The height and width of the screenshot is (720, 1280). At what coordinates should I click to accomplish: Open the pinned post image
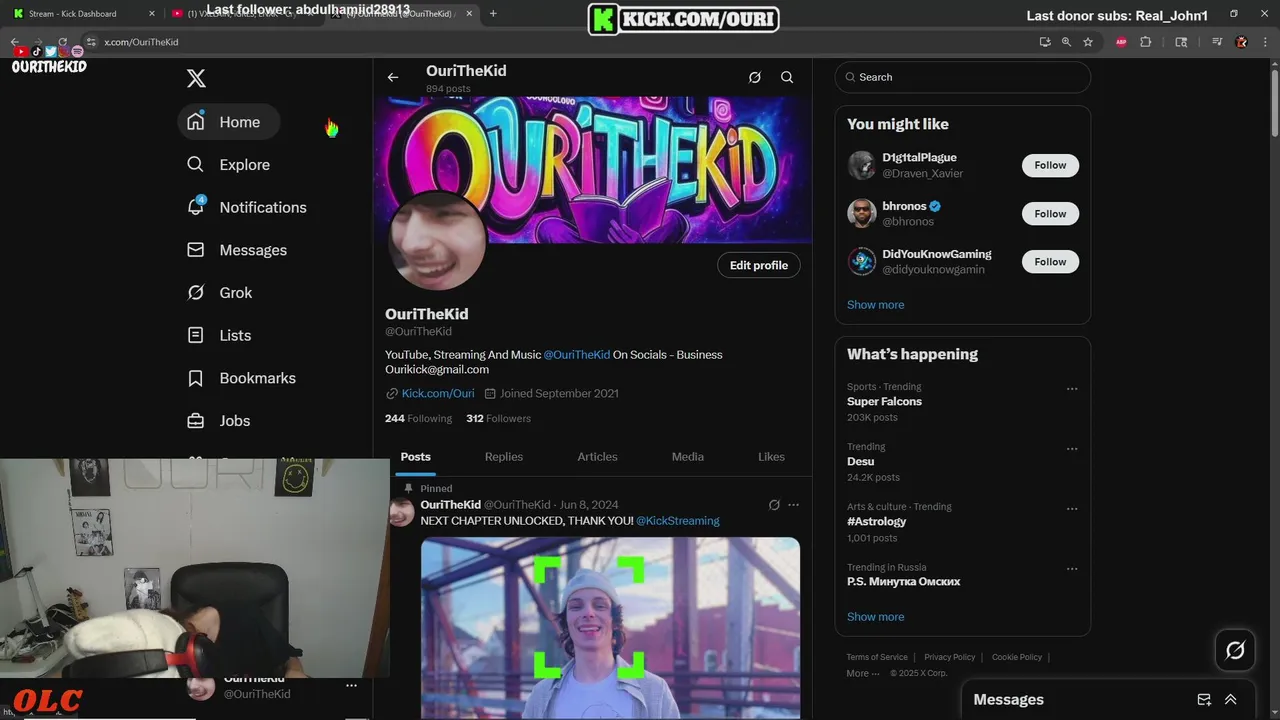[x=610, y=628]
